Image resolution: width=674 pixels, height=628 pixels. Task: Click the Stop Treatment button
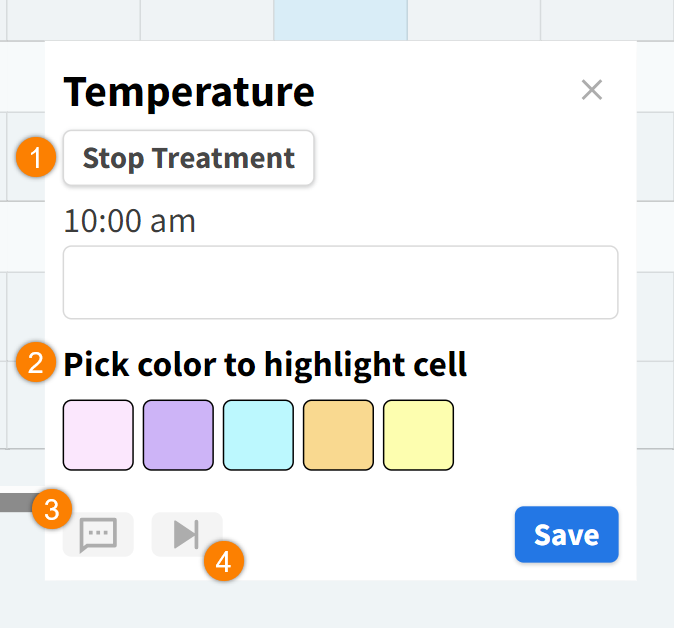click(189, 158)
